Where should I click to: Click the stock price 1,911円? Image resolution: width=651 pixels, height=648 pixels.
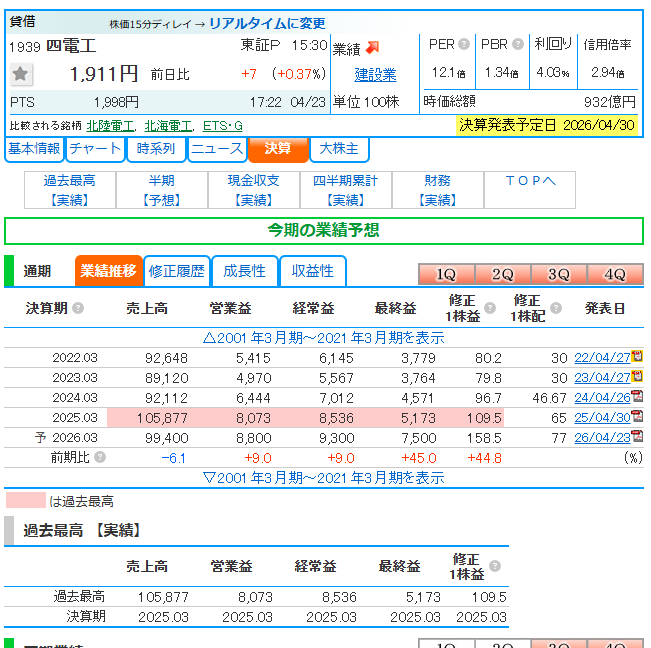coord(104,74)
